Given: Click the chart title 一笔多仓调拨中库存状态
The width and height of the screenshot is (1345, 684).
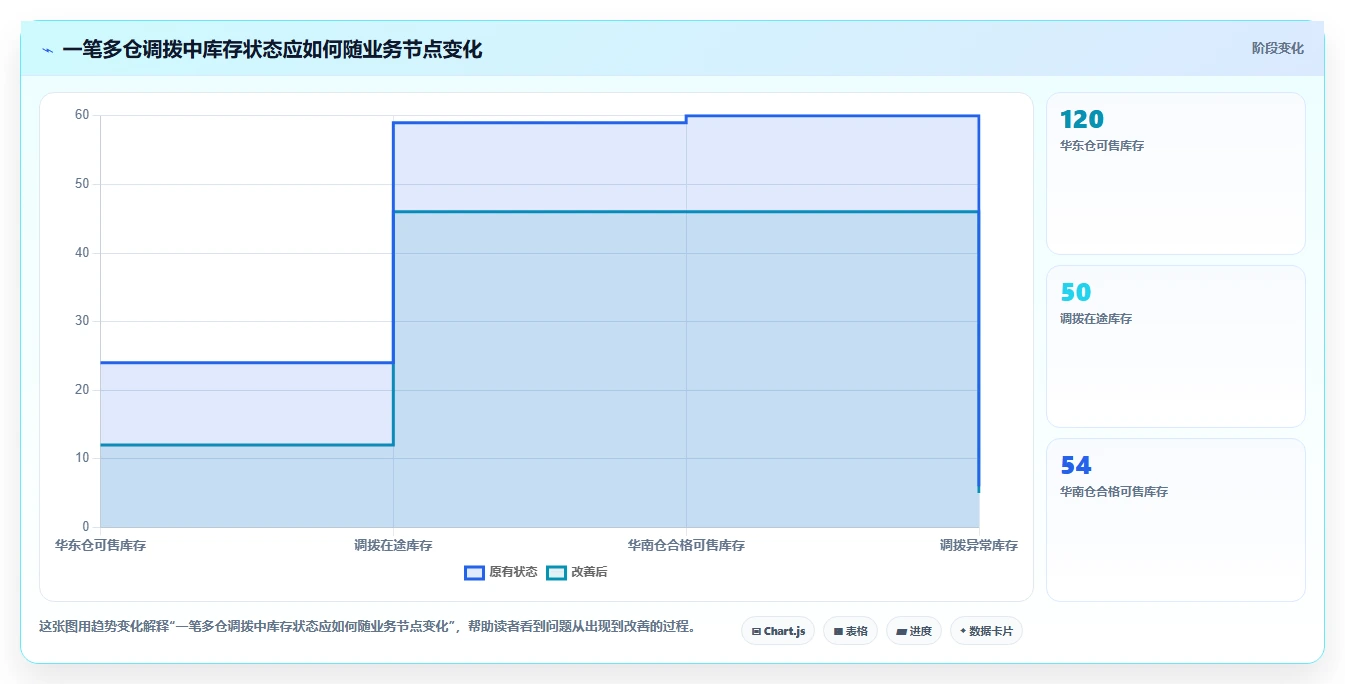Looking at the screenshot, I should 272,49.
